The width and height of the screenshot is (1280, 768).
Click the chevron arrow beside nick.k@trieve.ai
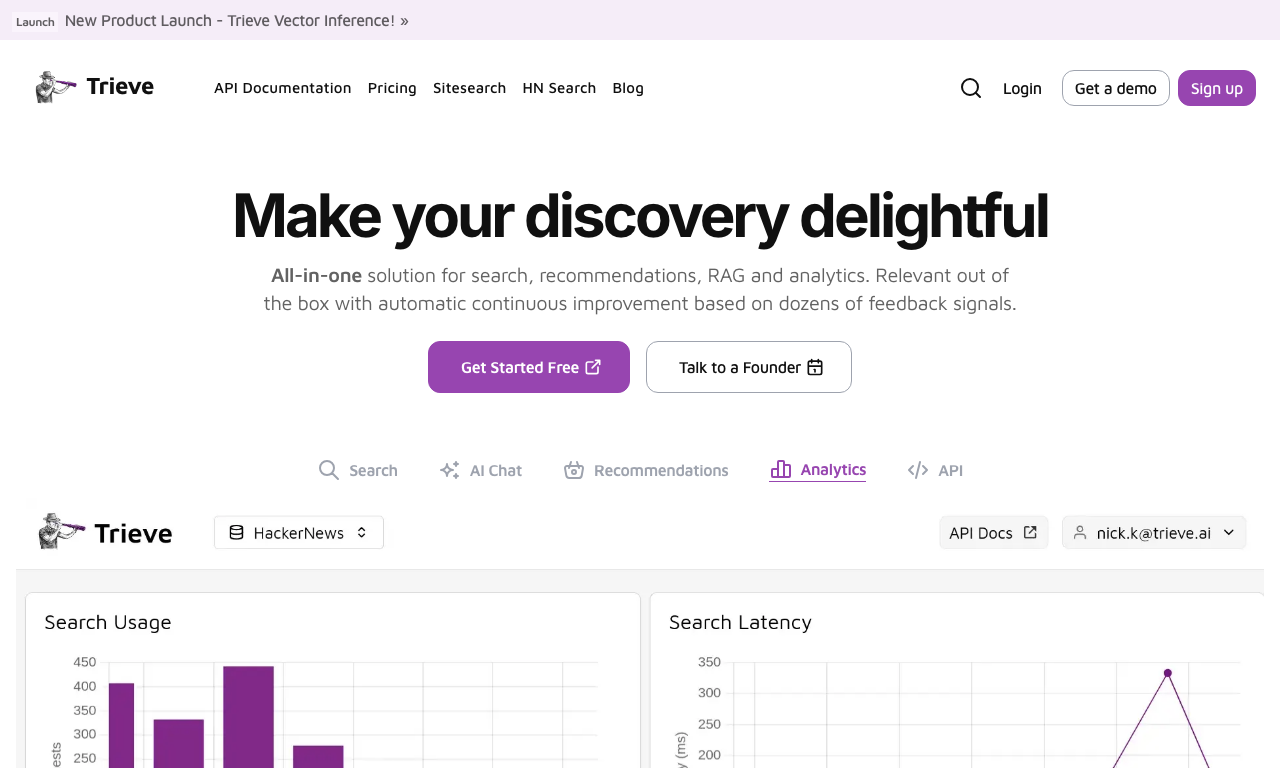click(x=1229, y=533)
